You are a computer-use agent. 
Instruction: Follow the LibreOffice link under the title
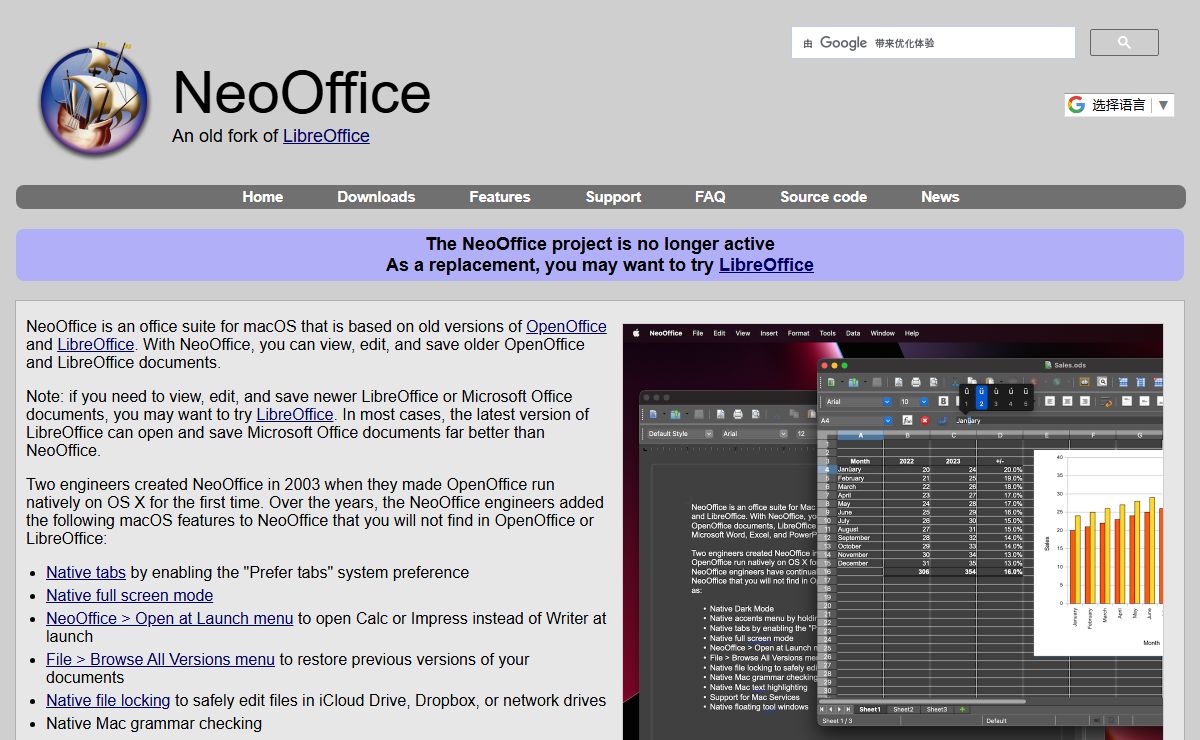coord(326,136)
